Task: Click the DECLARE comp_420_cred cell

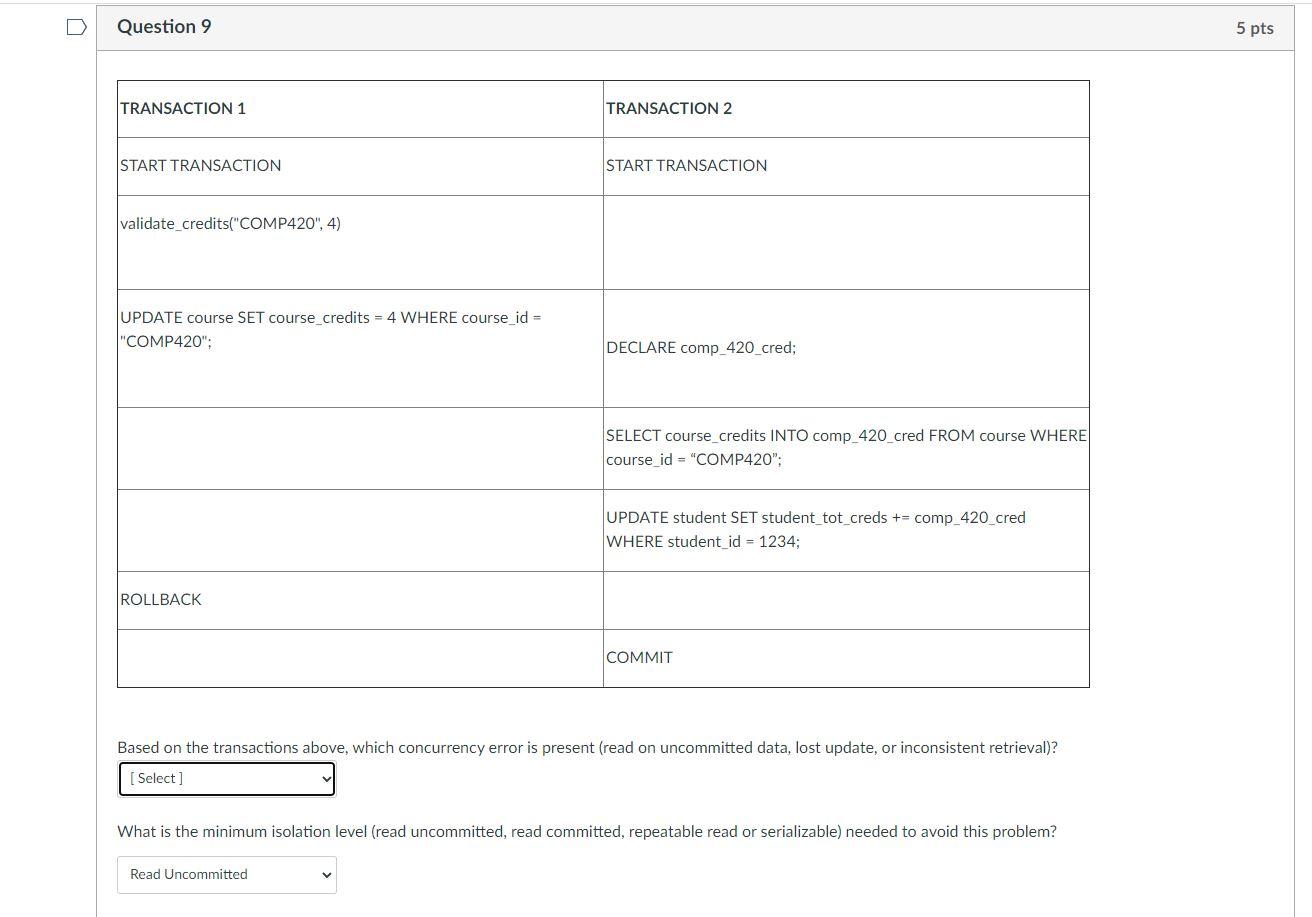Action: (x=700, y=347)
